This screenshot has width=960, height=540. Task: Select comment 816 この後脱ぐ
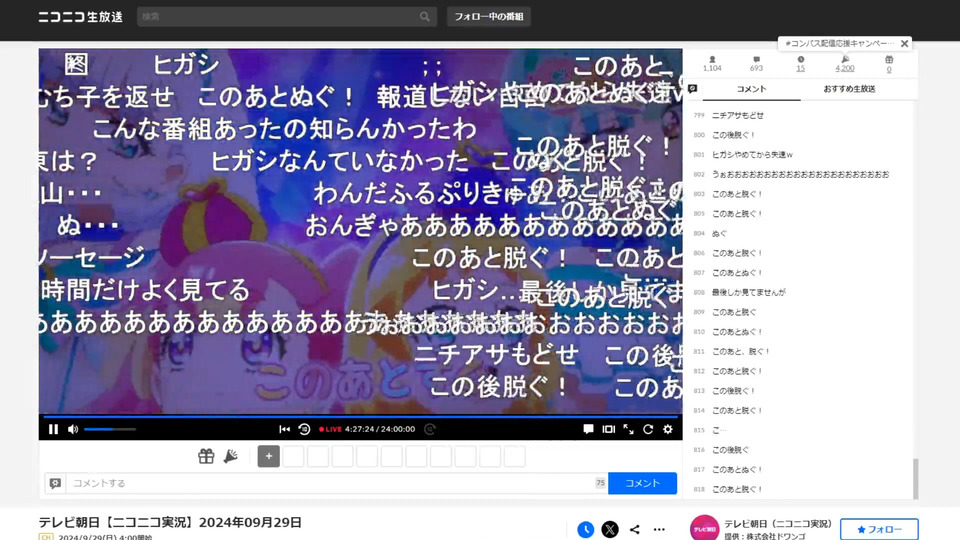(730, 449)
